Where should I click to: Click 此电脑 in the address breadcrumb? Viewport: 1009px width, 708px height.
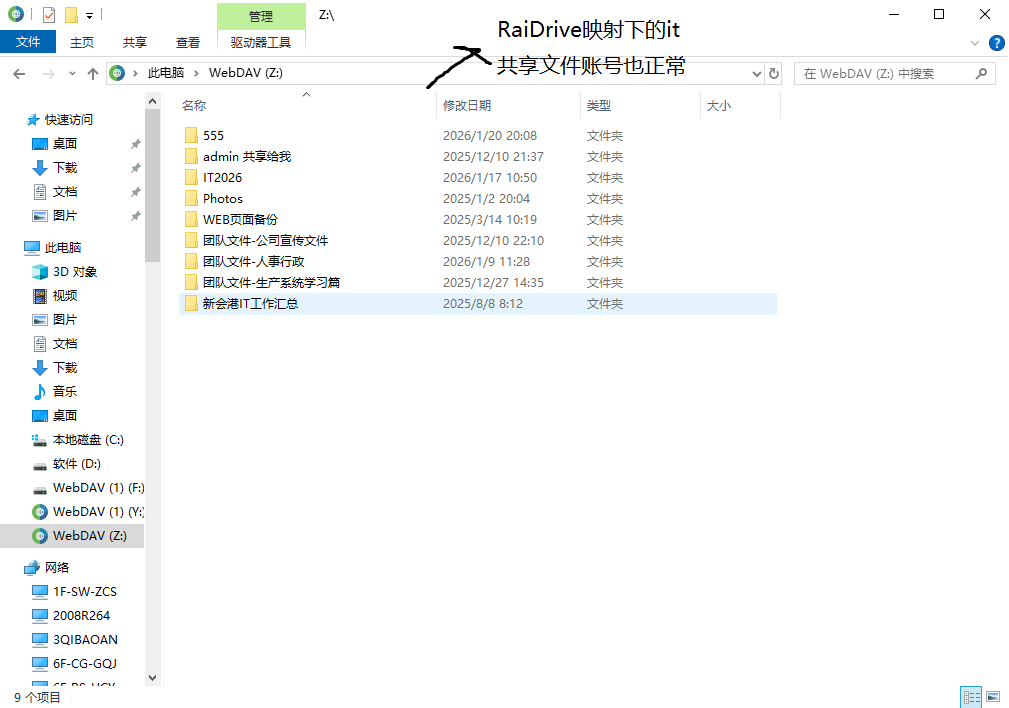(x=166, y=73)
